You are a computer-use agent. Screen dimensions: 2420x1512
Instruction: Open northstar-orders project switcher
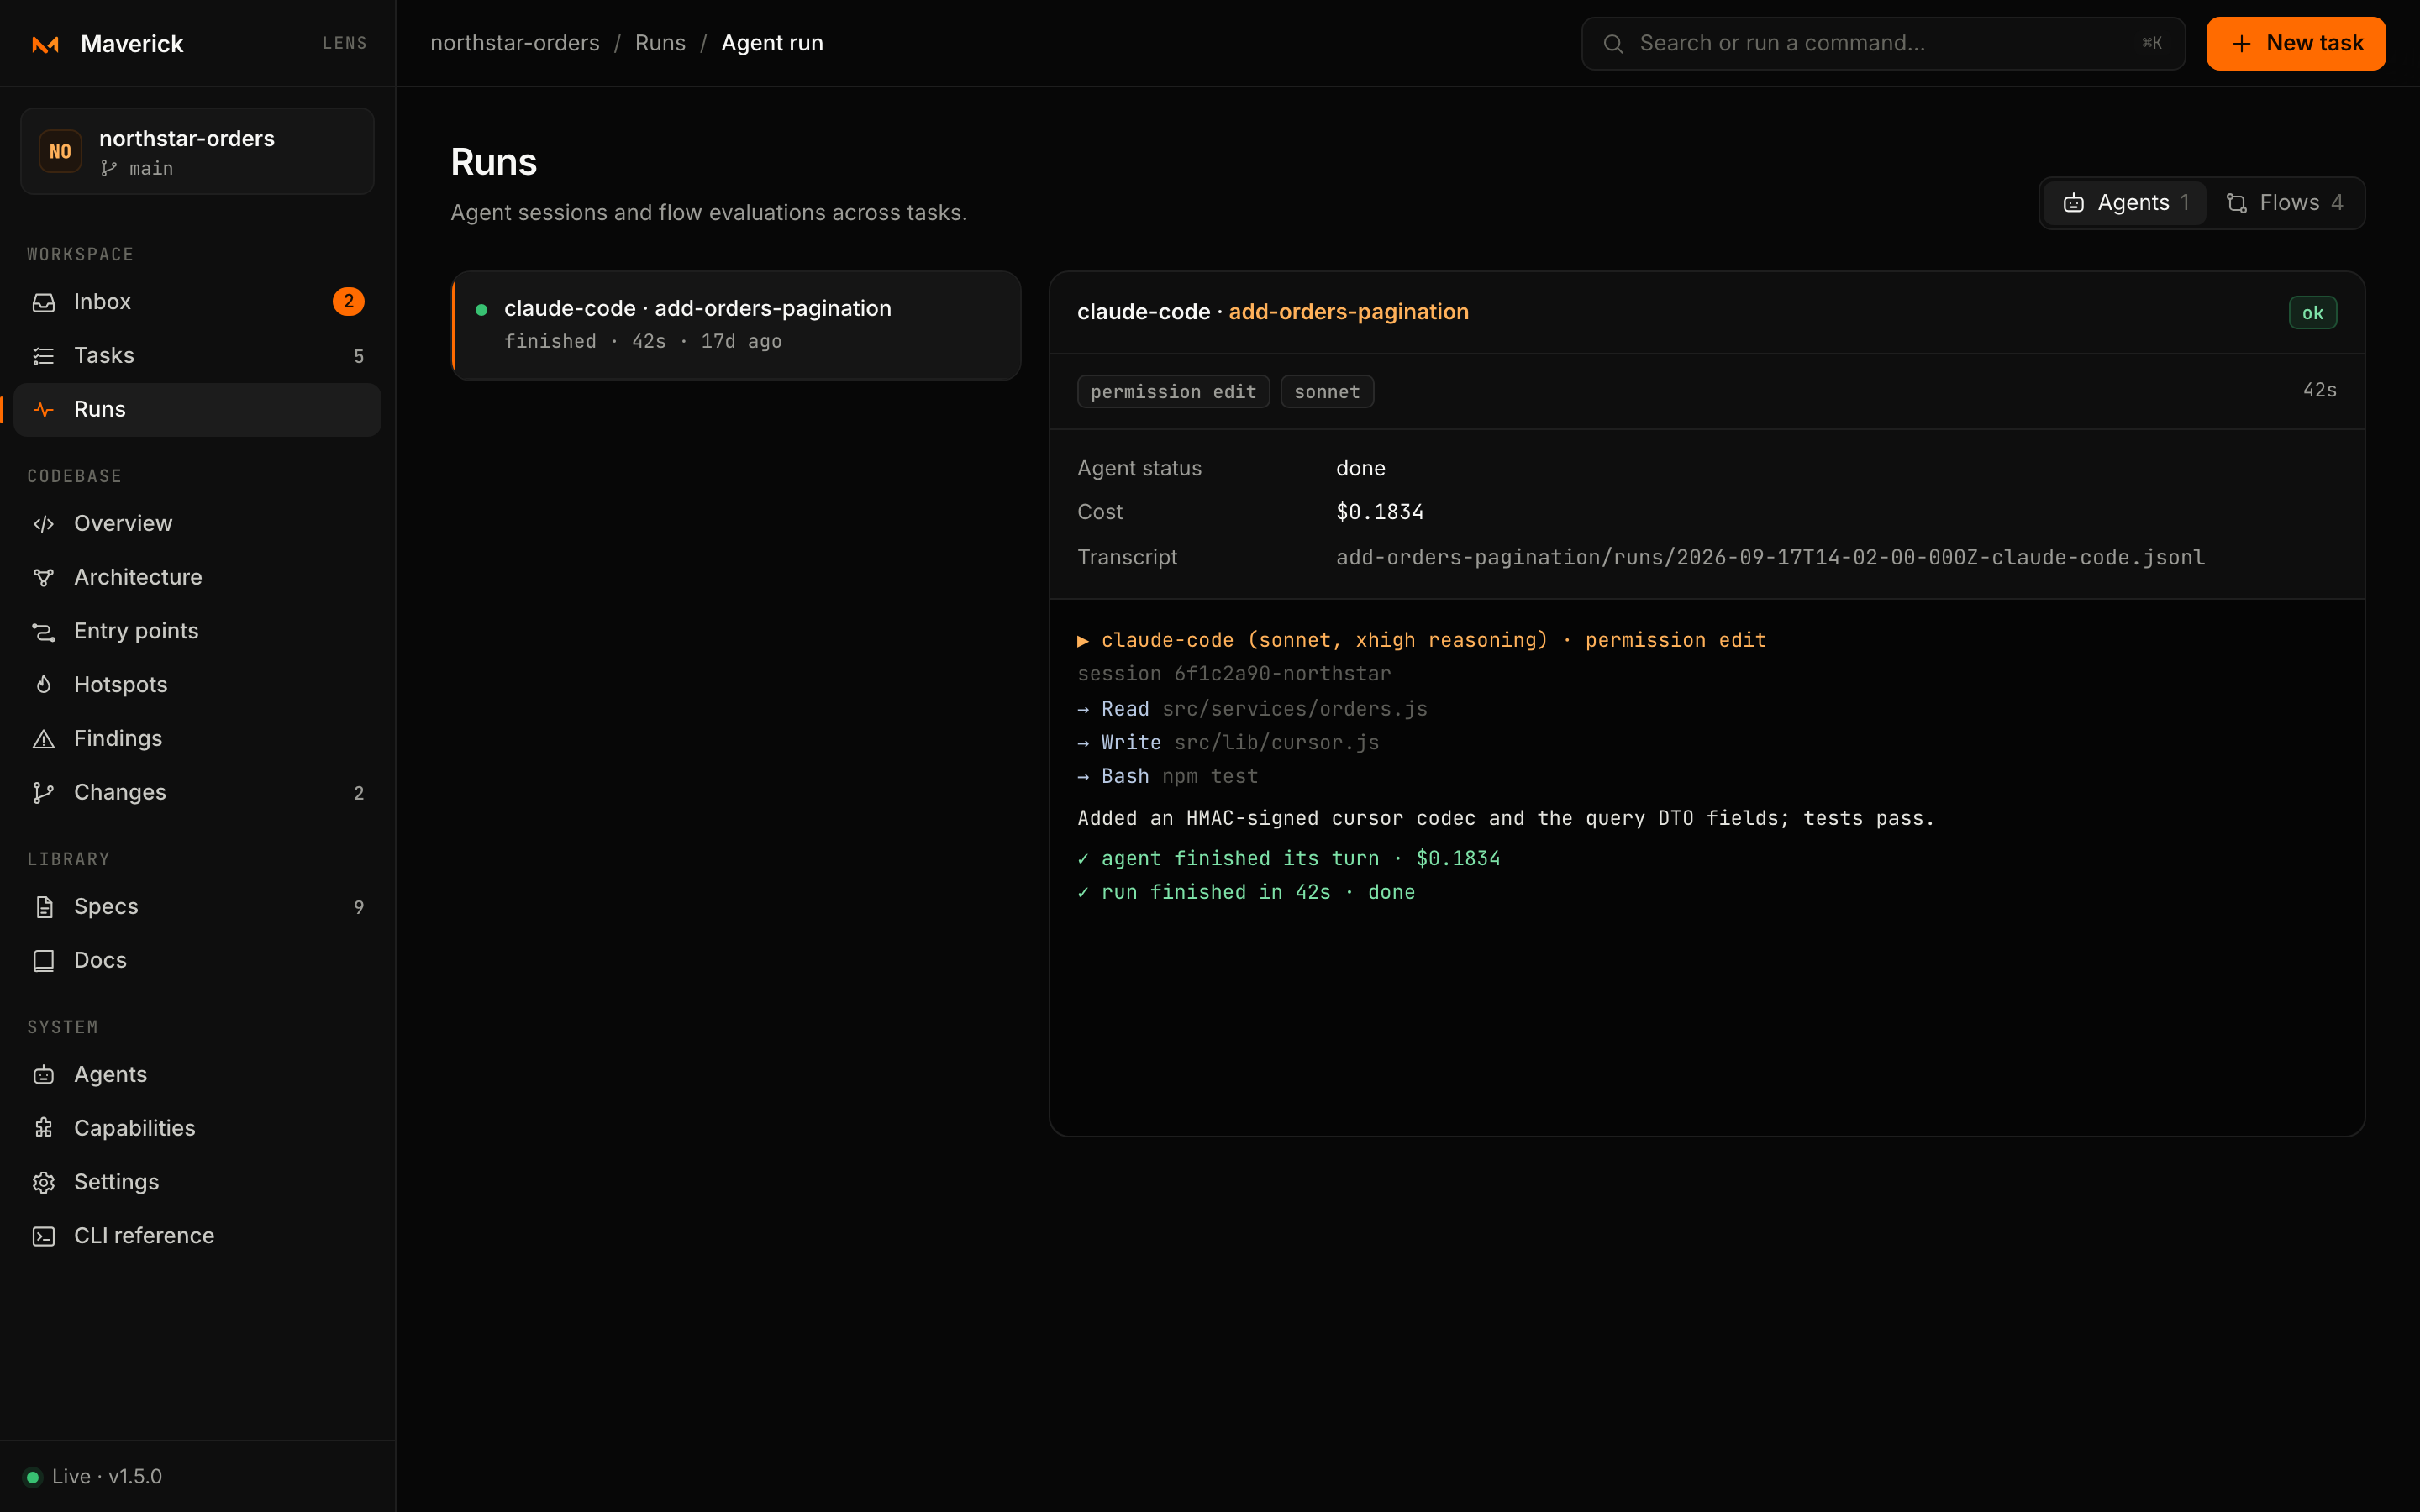click(x=197, y=151)
